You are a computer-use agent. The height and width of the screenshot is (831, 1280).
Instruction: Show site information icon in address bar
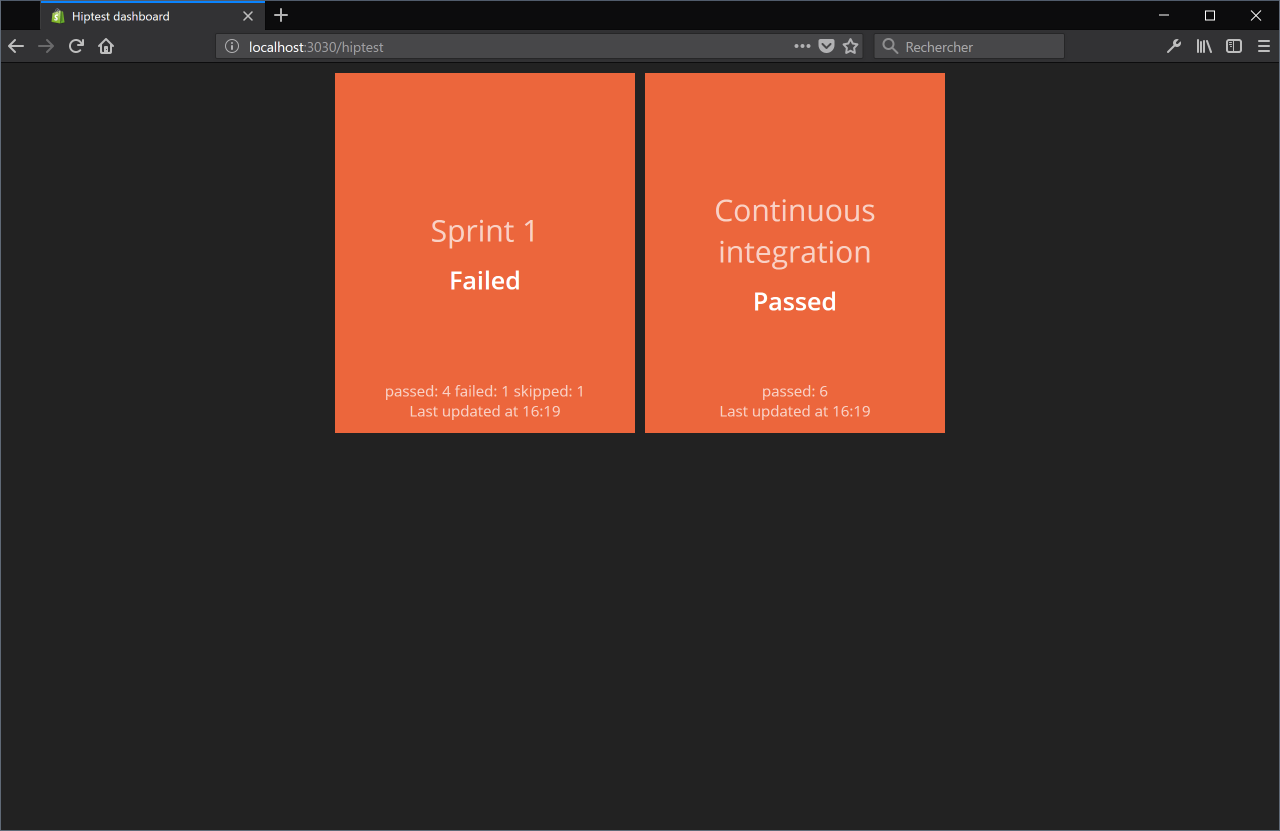pyautogui.click(x=232, y=46)
